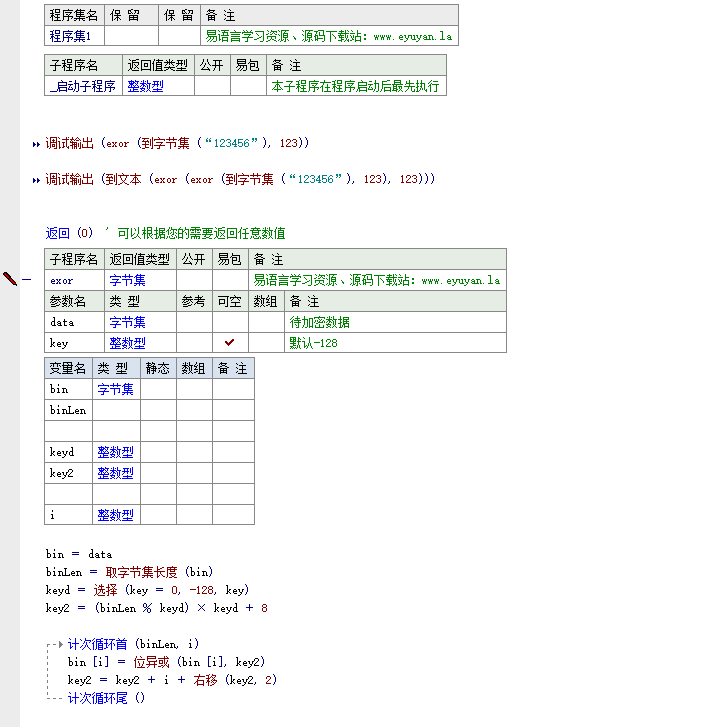Toggle the 可空 cell for data parameter
The height and width of the screenshot is (727, 708).
230,322
